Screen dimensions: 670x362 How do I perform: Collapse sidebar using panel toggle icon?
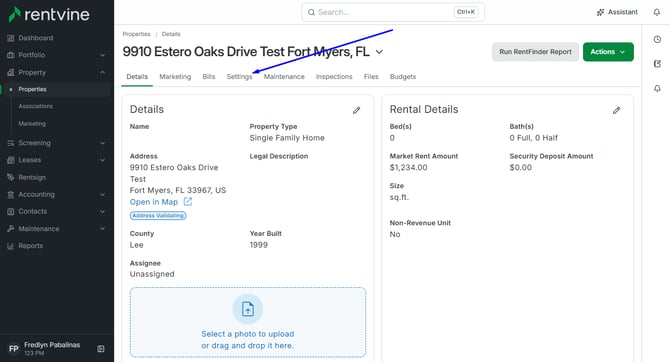click(101, 349)
